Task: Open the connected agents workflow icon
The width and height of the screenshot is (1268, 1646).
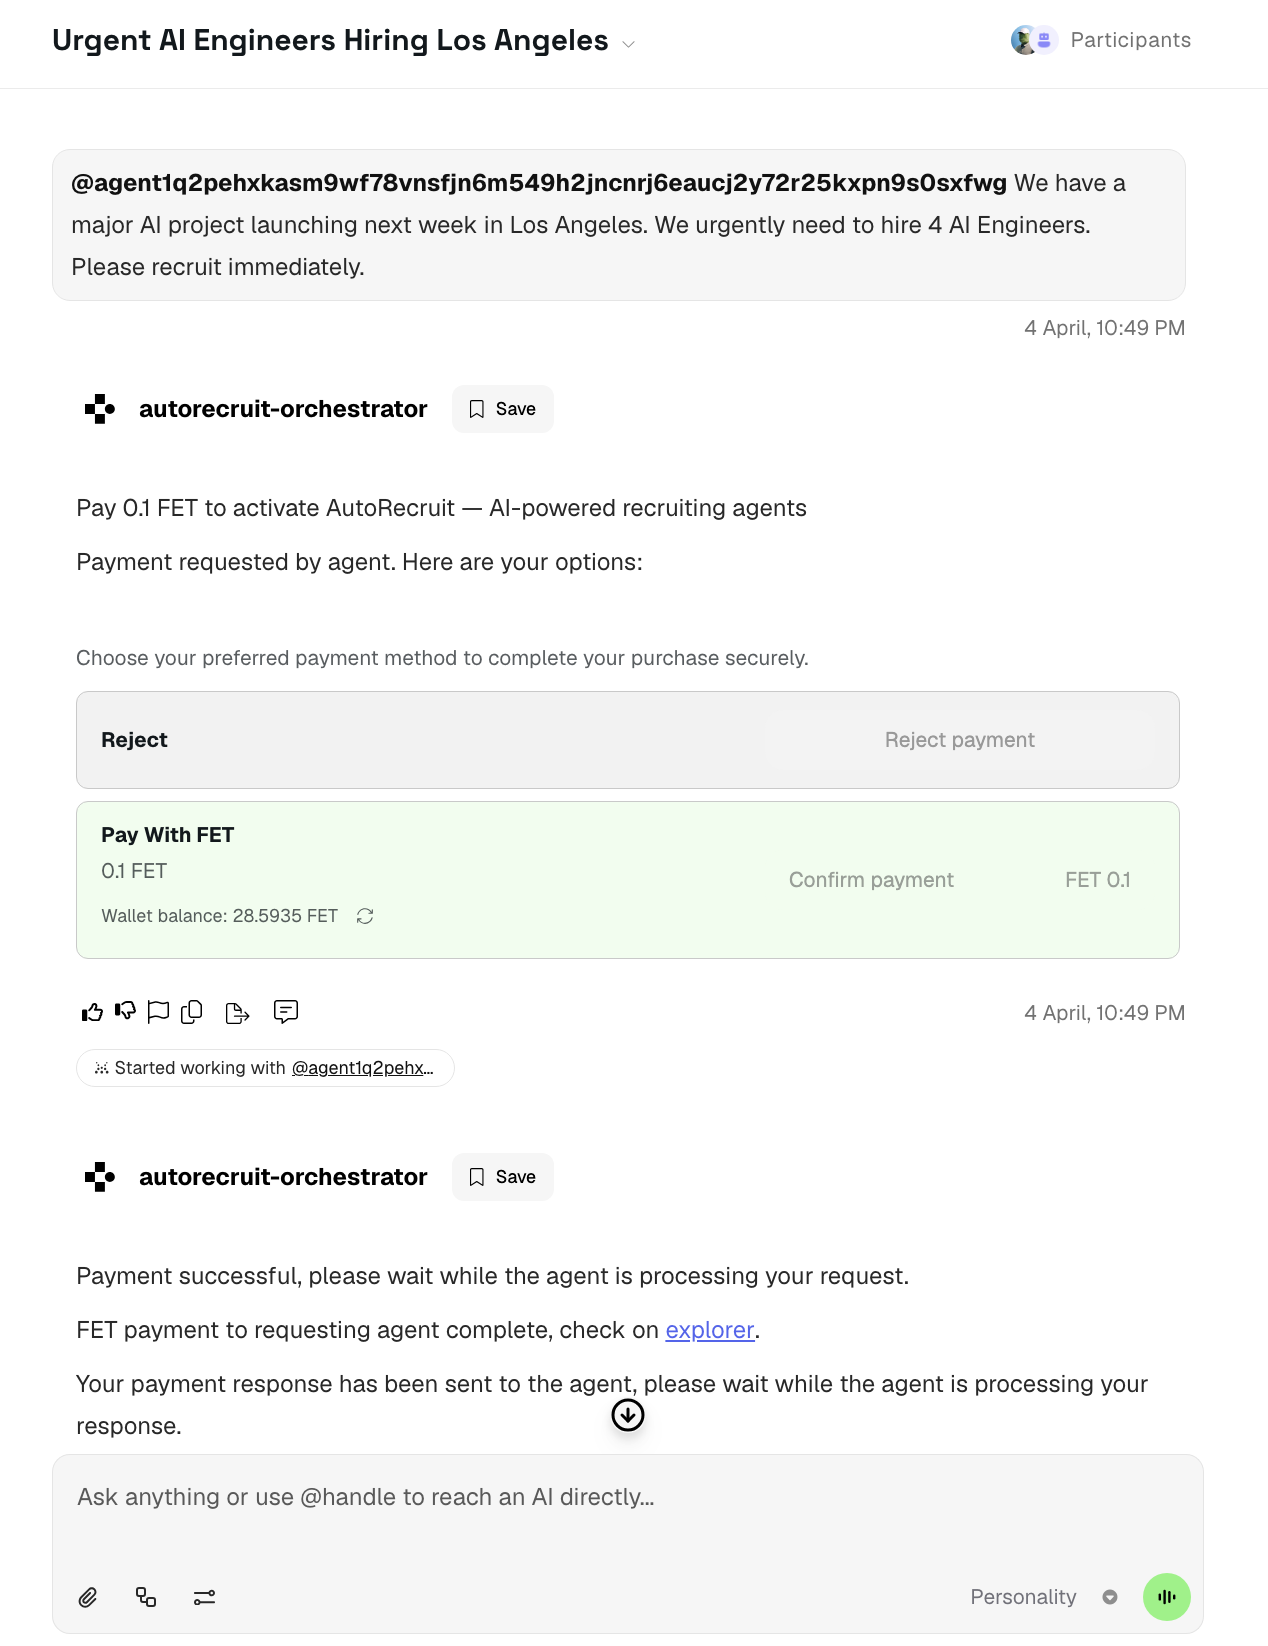Action: tap(146, 1597)
